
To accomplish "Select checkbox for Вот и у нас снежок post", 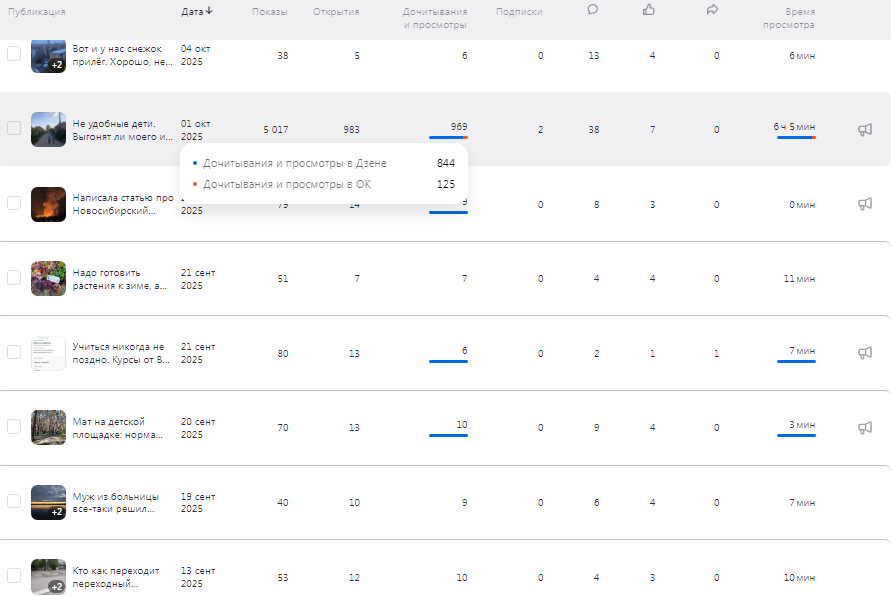I will click(x=14, y=54).
